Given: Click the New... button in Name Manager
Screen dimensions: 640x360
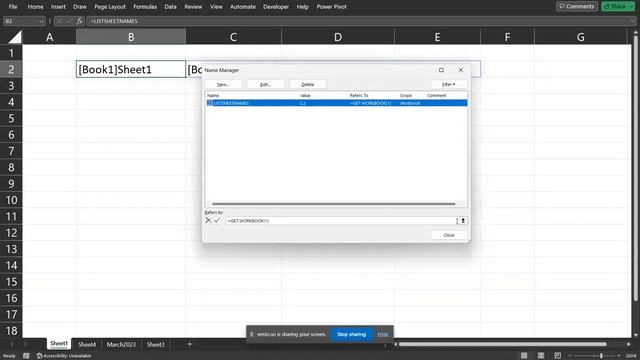Looking at the screenshot, I should click(223, 84).
